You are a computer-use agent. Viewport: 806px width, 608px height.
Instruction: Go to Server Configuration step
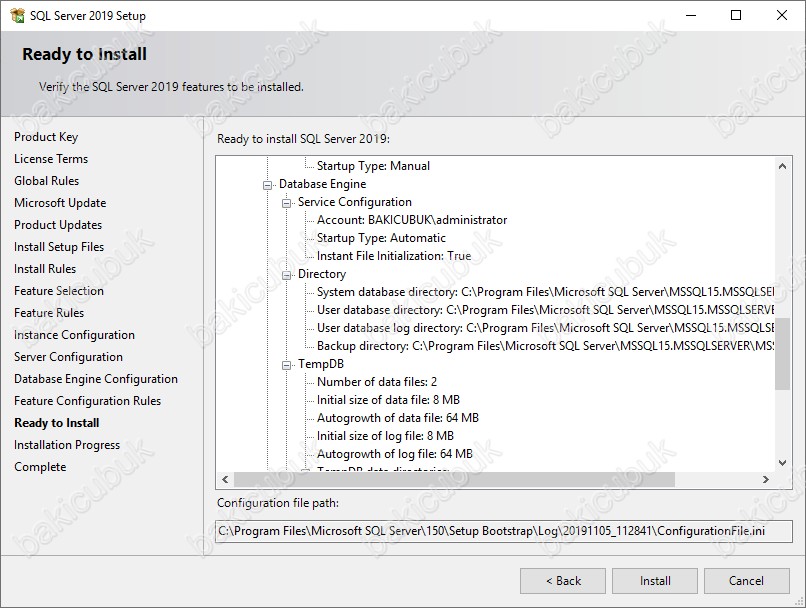click(x=68, y=357)
